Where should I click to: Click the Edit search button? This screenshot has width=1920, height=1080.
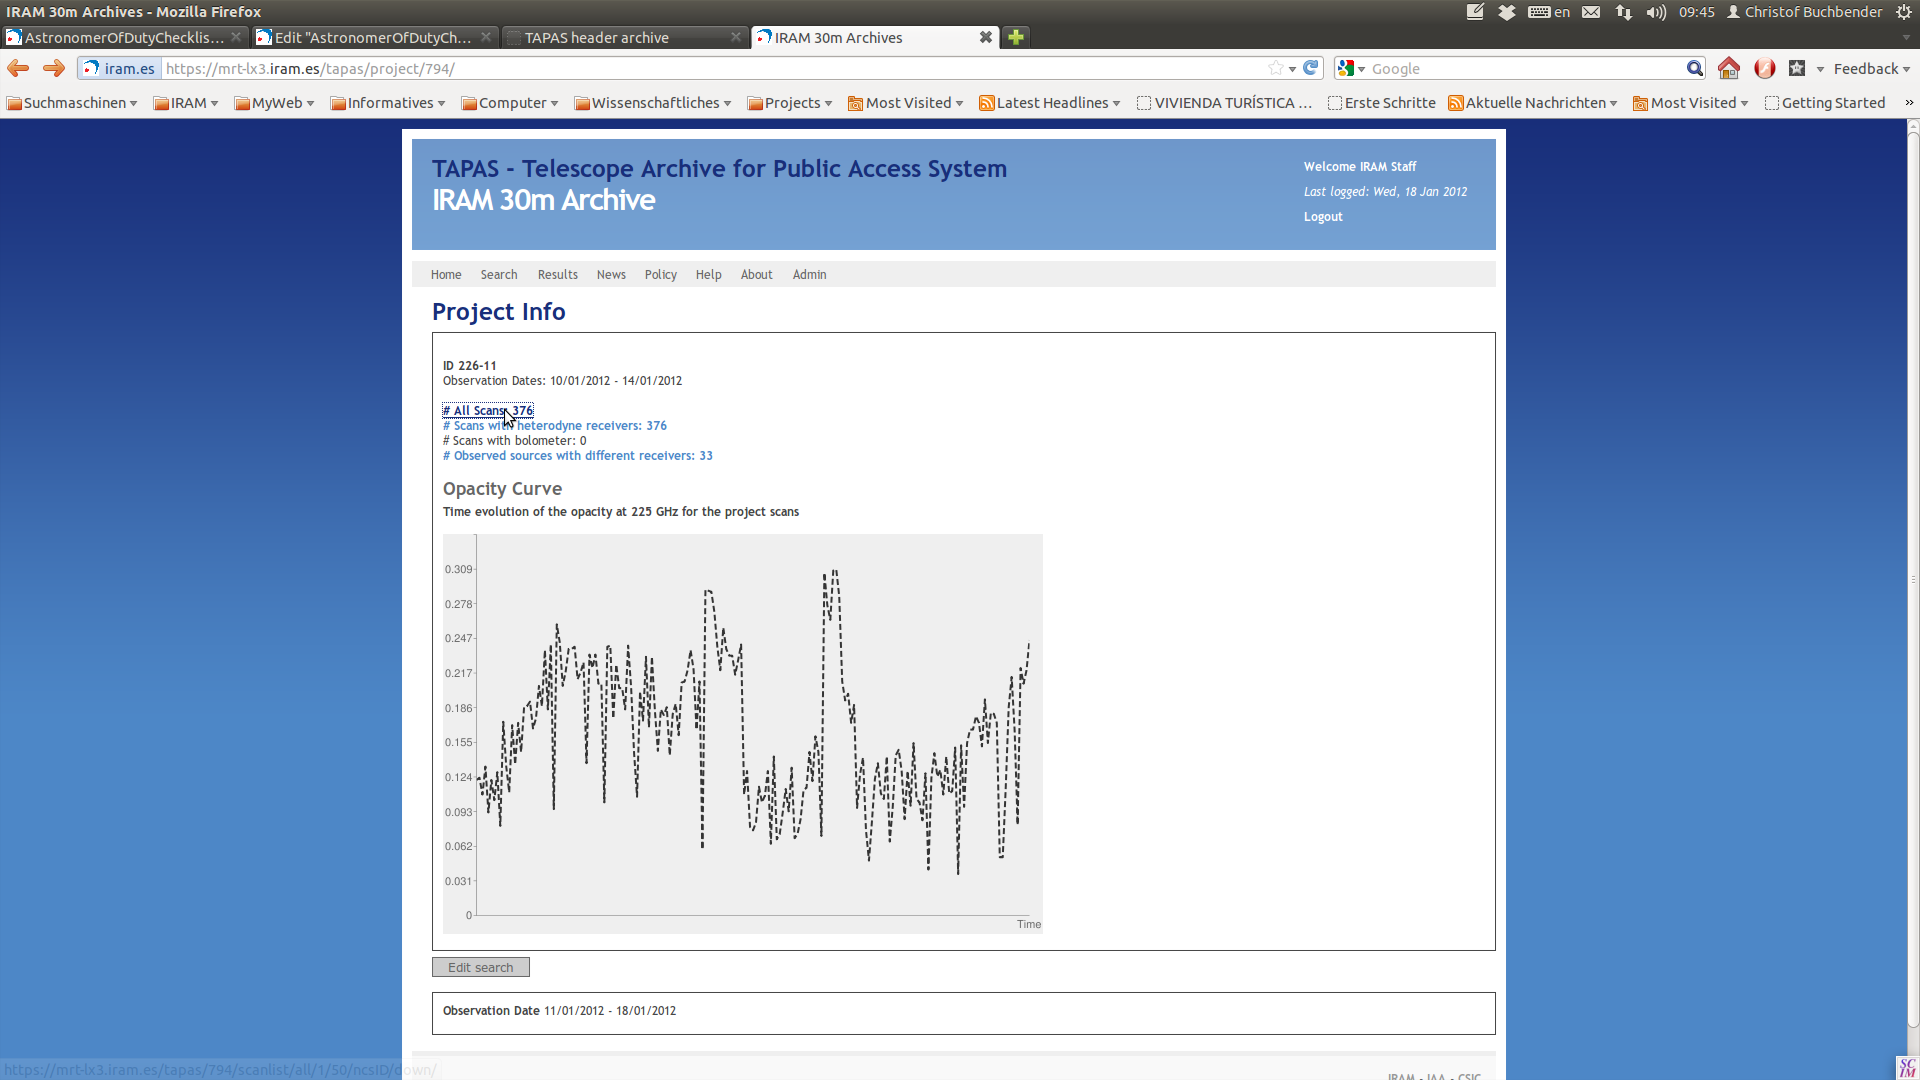480,967
